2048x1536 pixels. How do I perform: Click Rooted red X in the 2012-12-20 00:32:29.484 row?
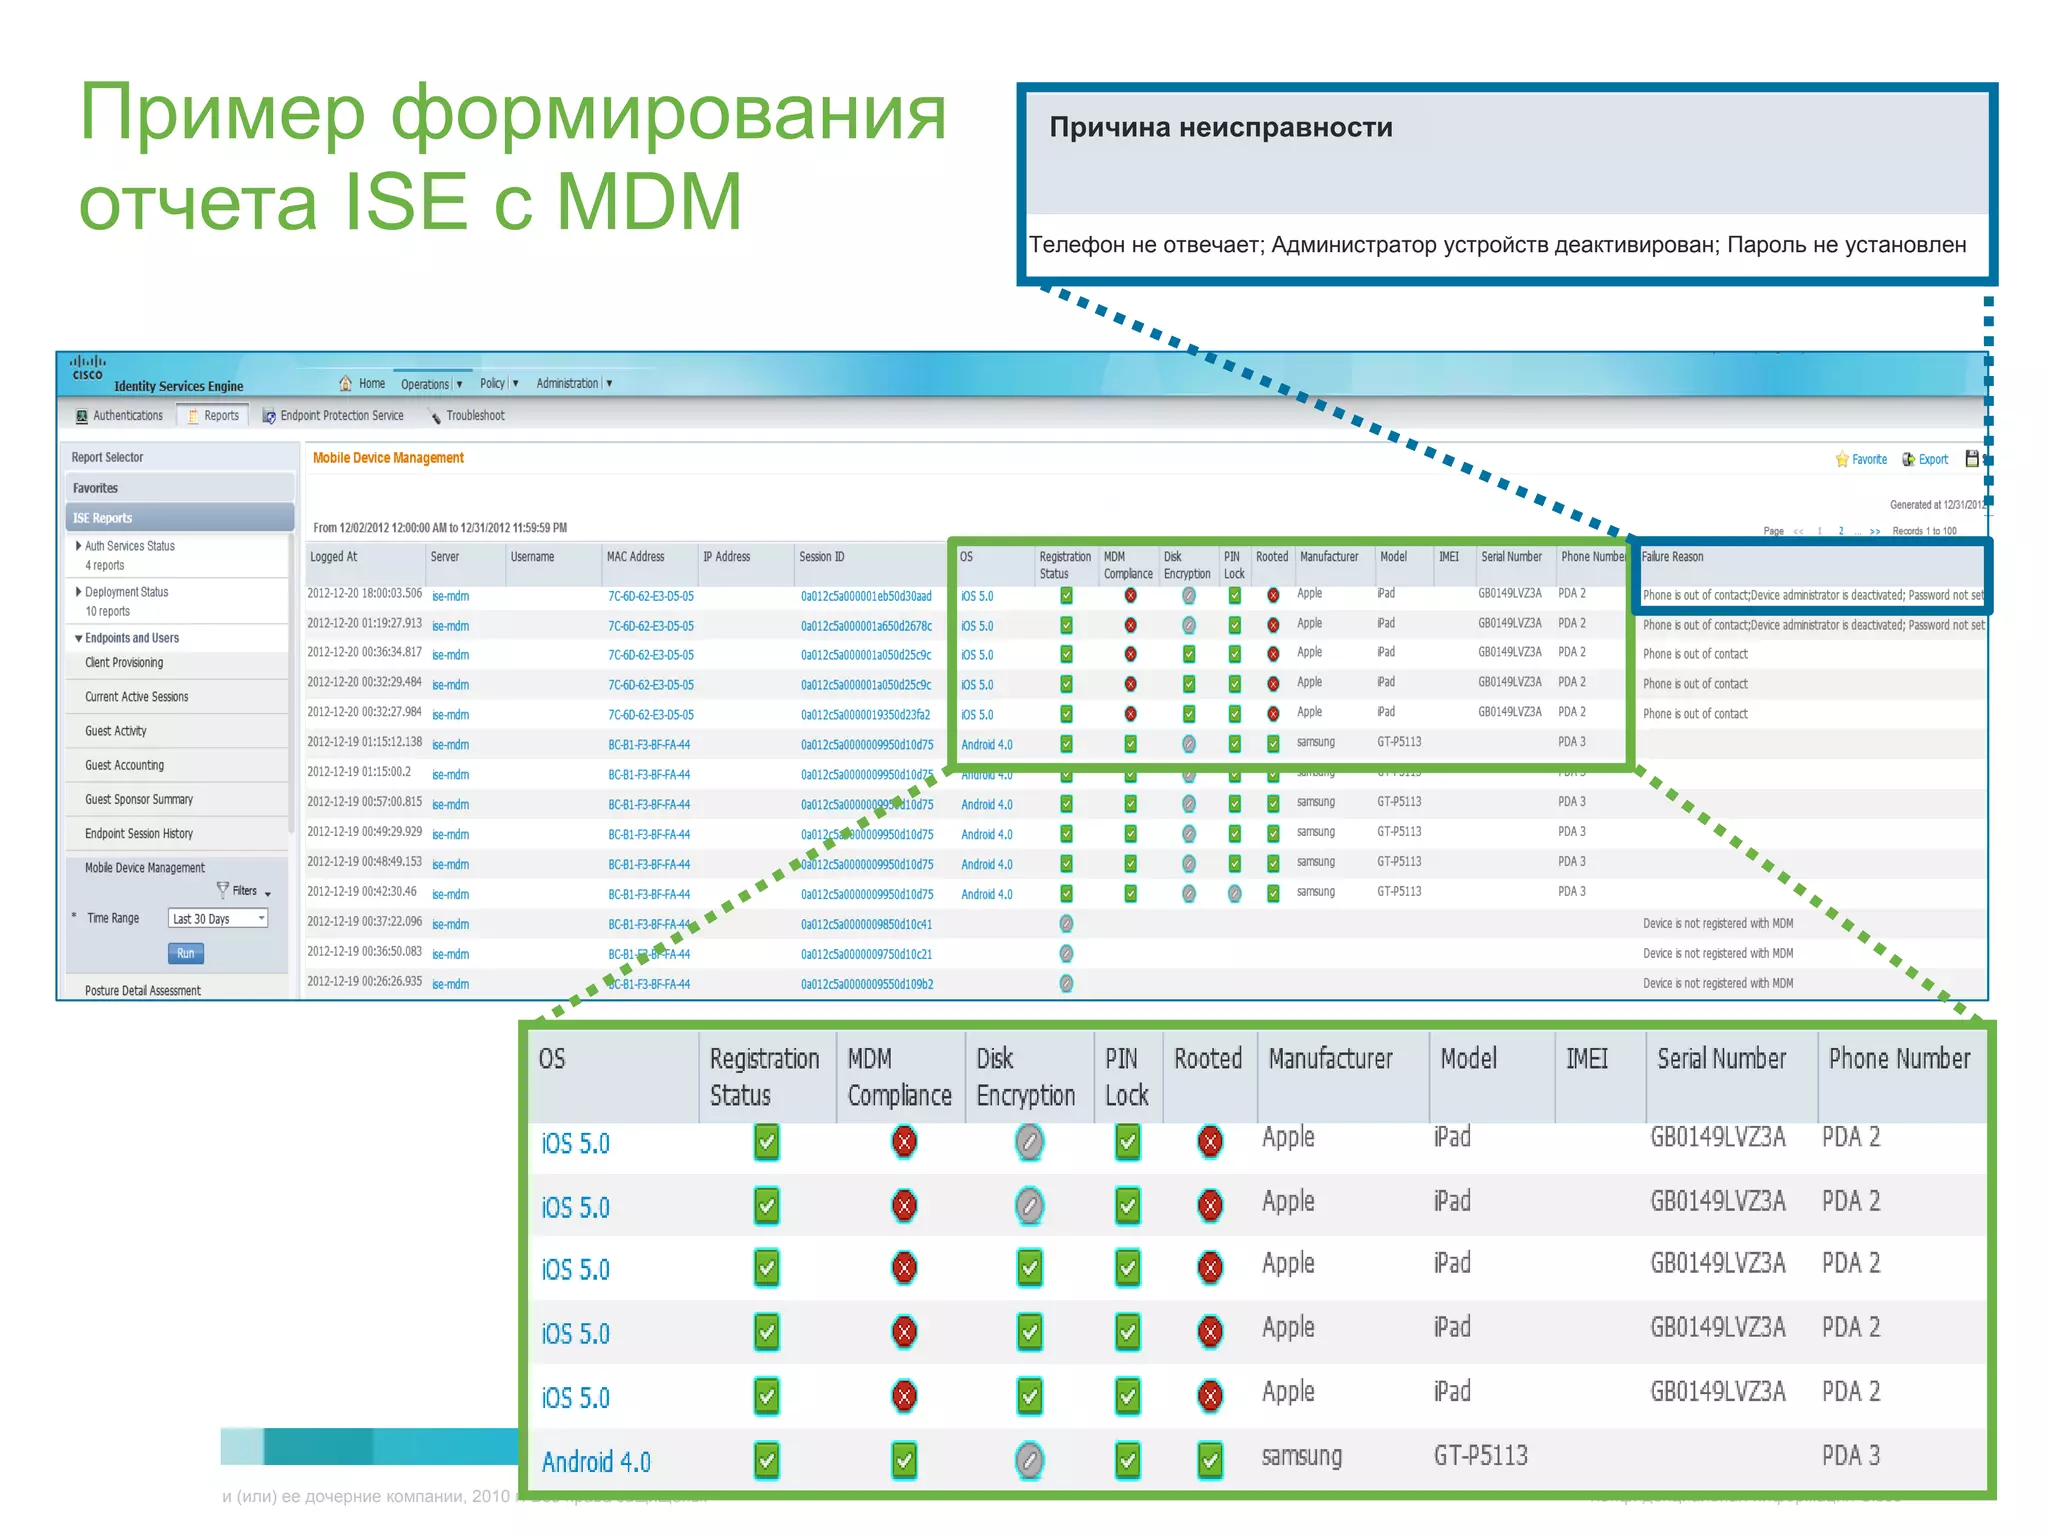coord(1273,684)
